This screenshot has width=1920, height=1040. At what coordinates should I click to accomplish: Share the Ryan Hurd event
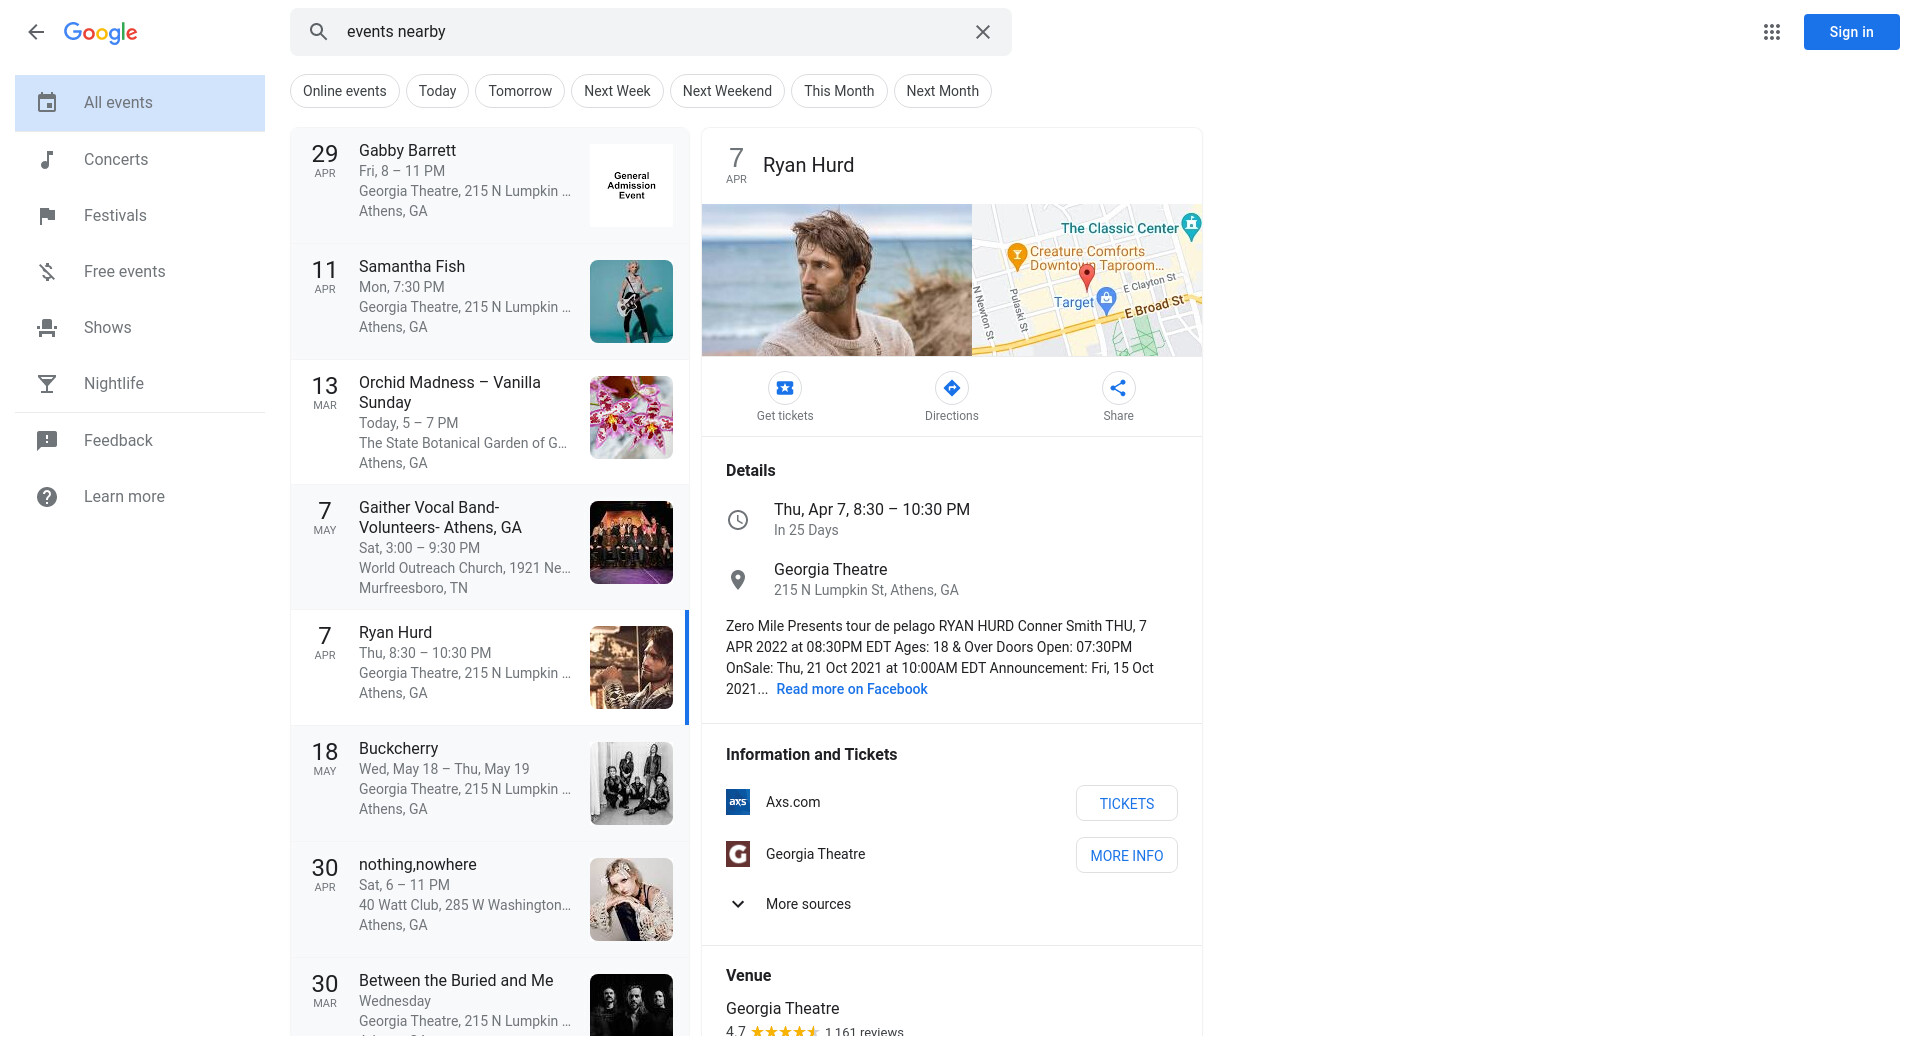[x=1117, y=389]
